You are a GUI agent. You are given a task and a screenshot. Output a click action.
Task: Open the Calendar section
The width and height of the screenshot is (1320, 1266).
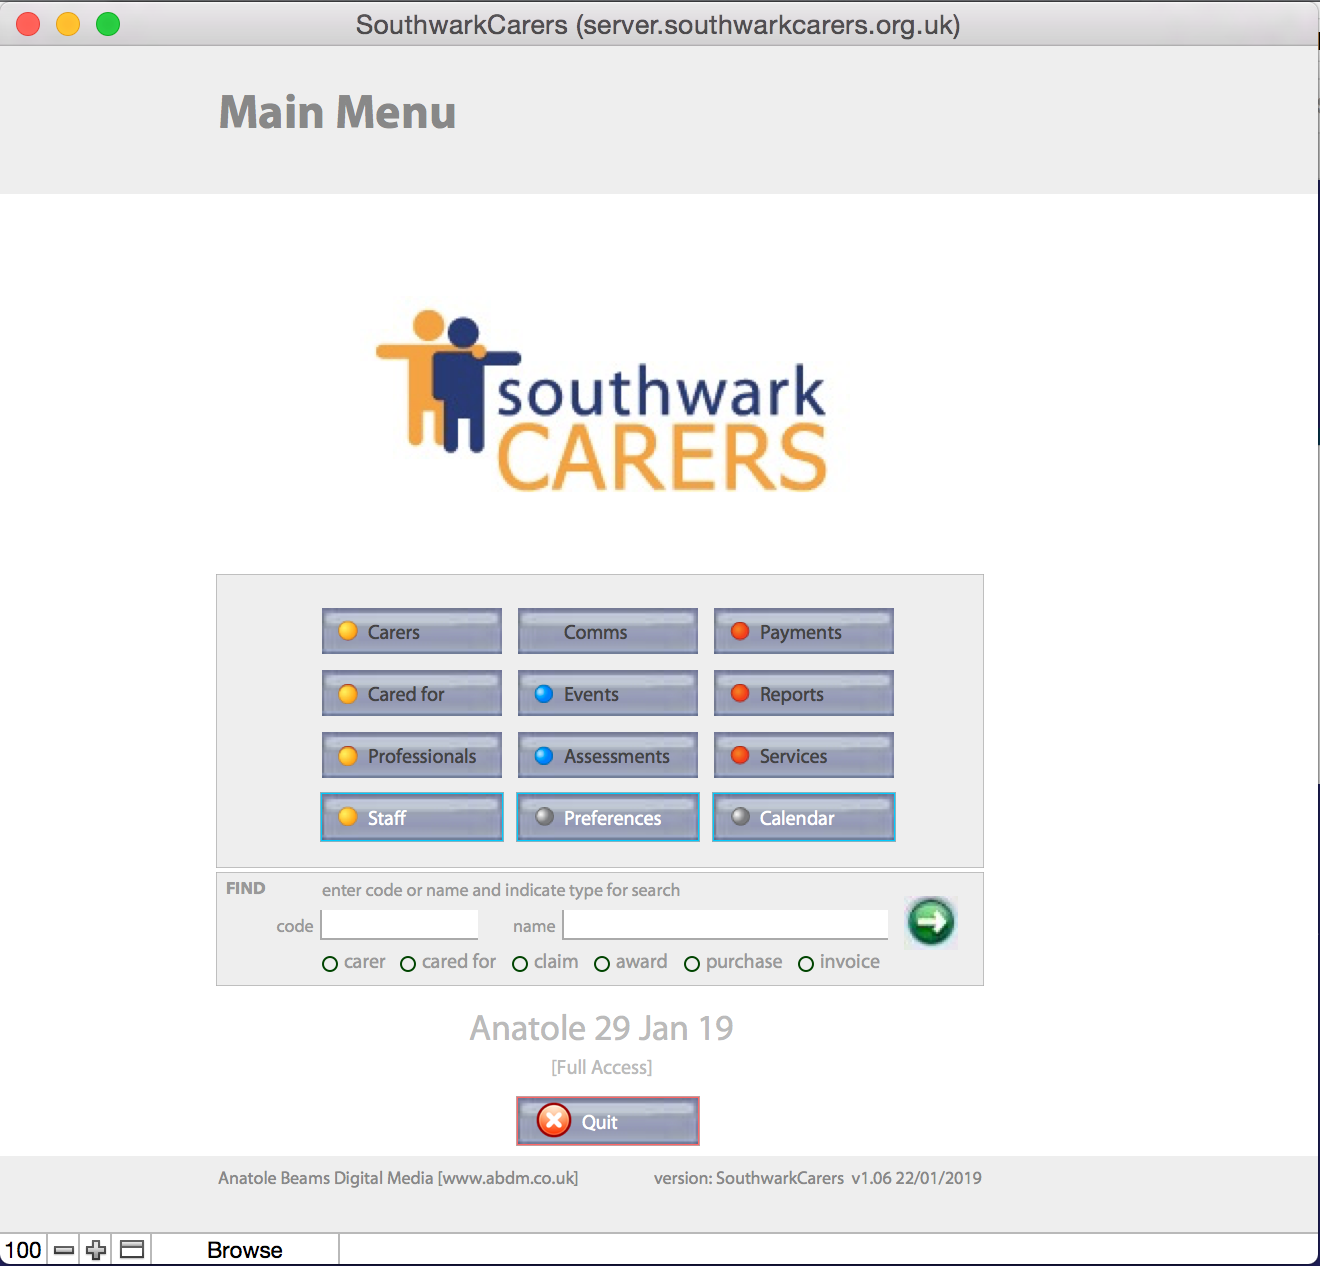point(804,817)
